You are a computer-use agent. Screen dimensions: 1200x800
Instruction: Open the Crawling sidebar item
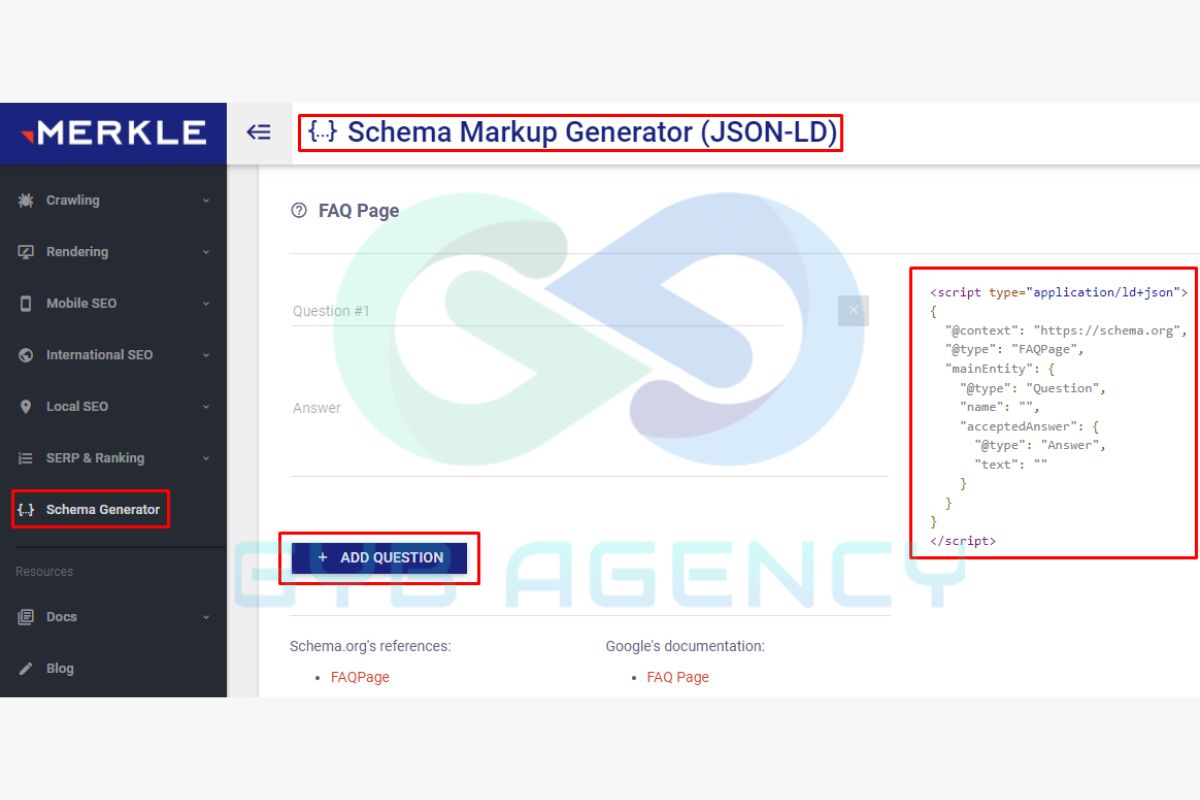click(113, 200)
